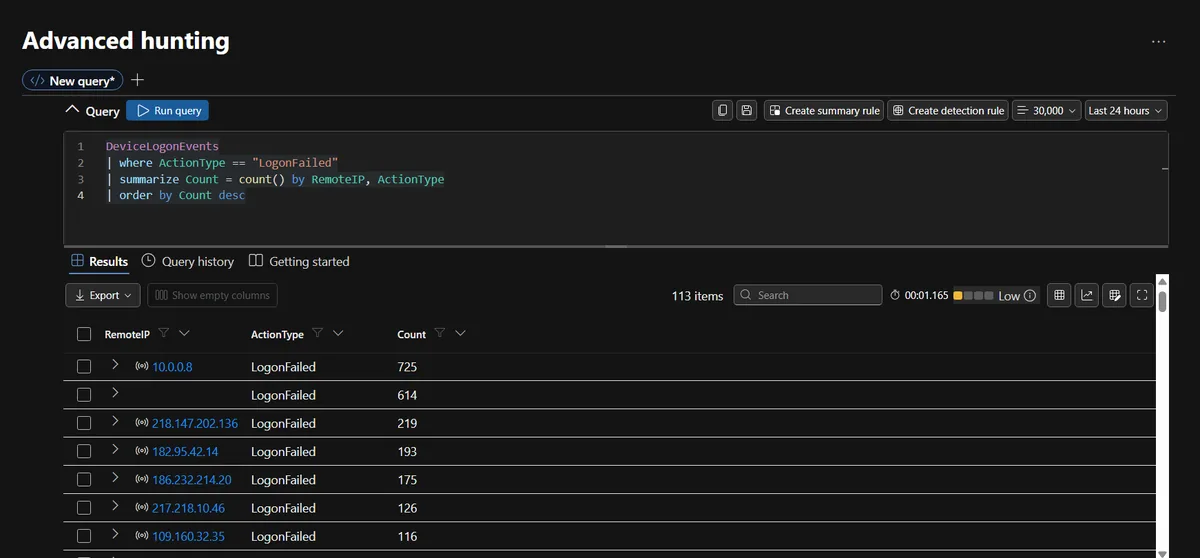This screenshot has height=558, width=1200.
Task: Click the filter icon on RemoteIP column
Action: (164, 334)
